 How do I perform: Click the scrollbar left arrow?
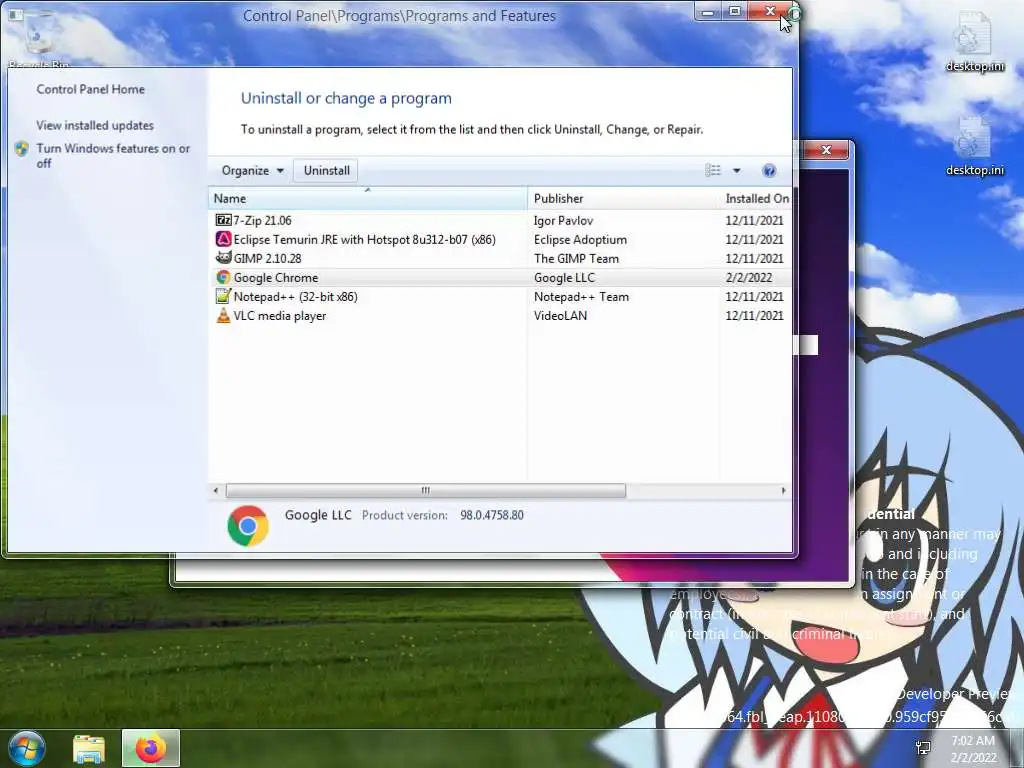click(x=216, y=490)
